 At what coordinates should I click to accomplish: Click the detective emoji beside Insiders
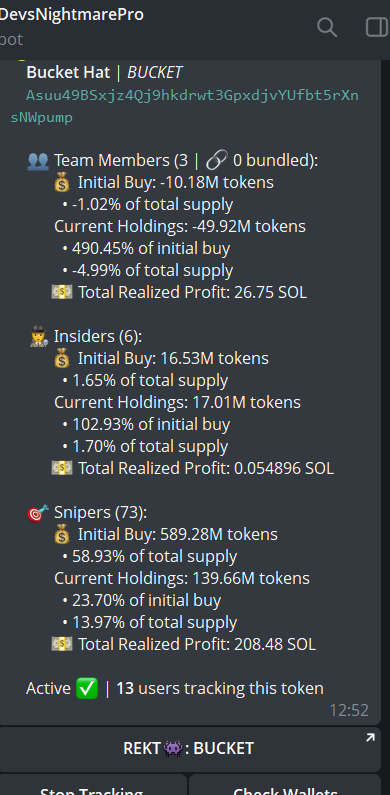(39, 337)
